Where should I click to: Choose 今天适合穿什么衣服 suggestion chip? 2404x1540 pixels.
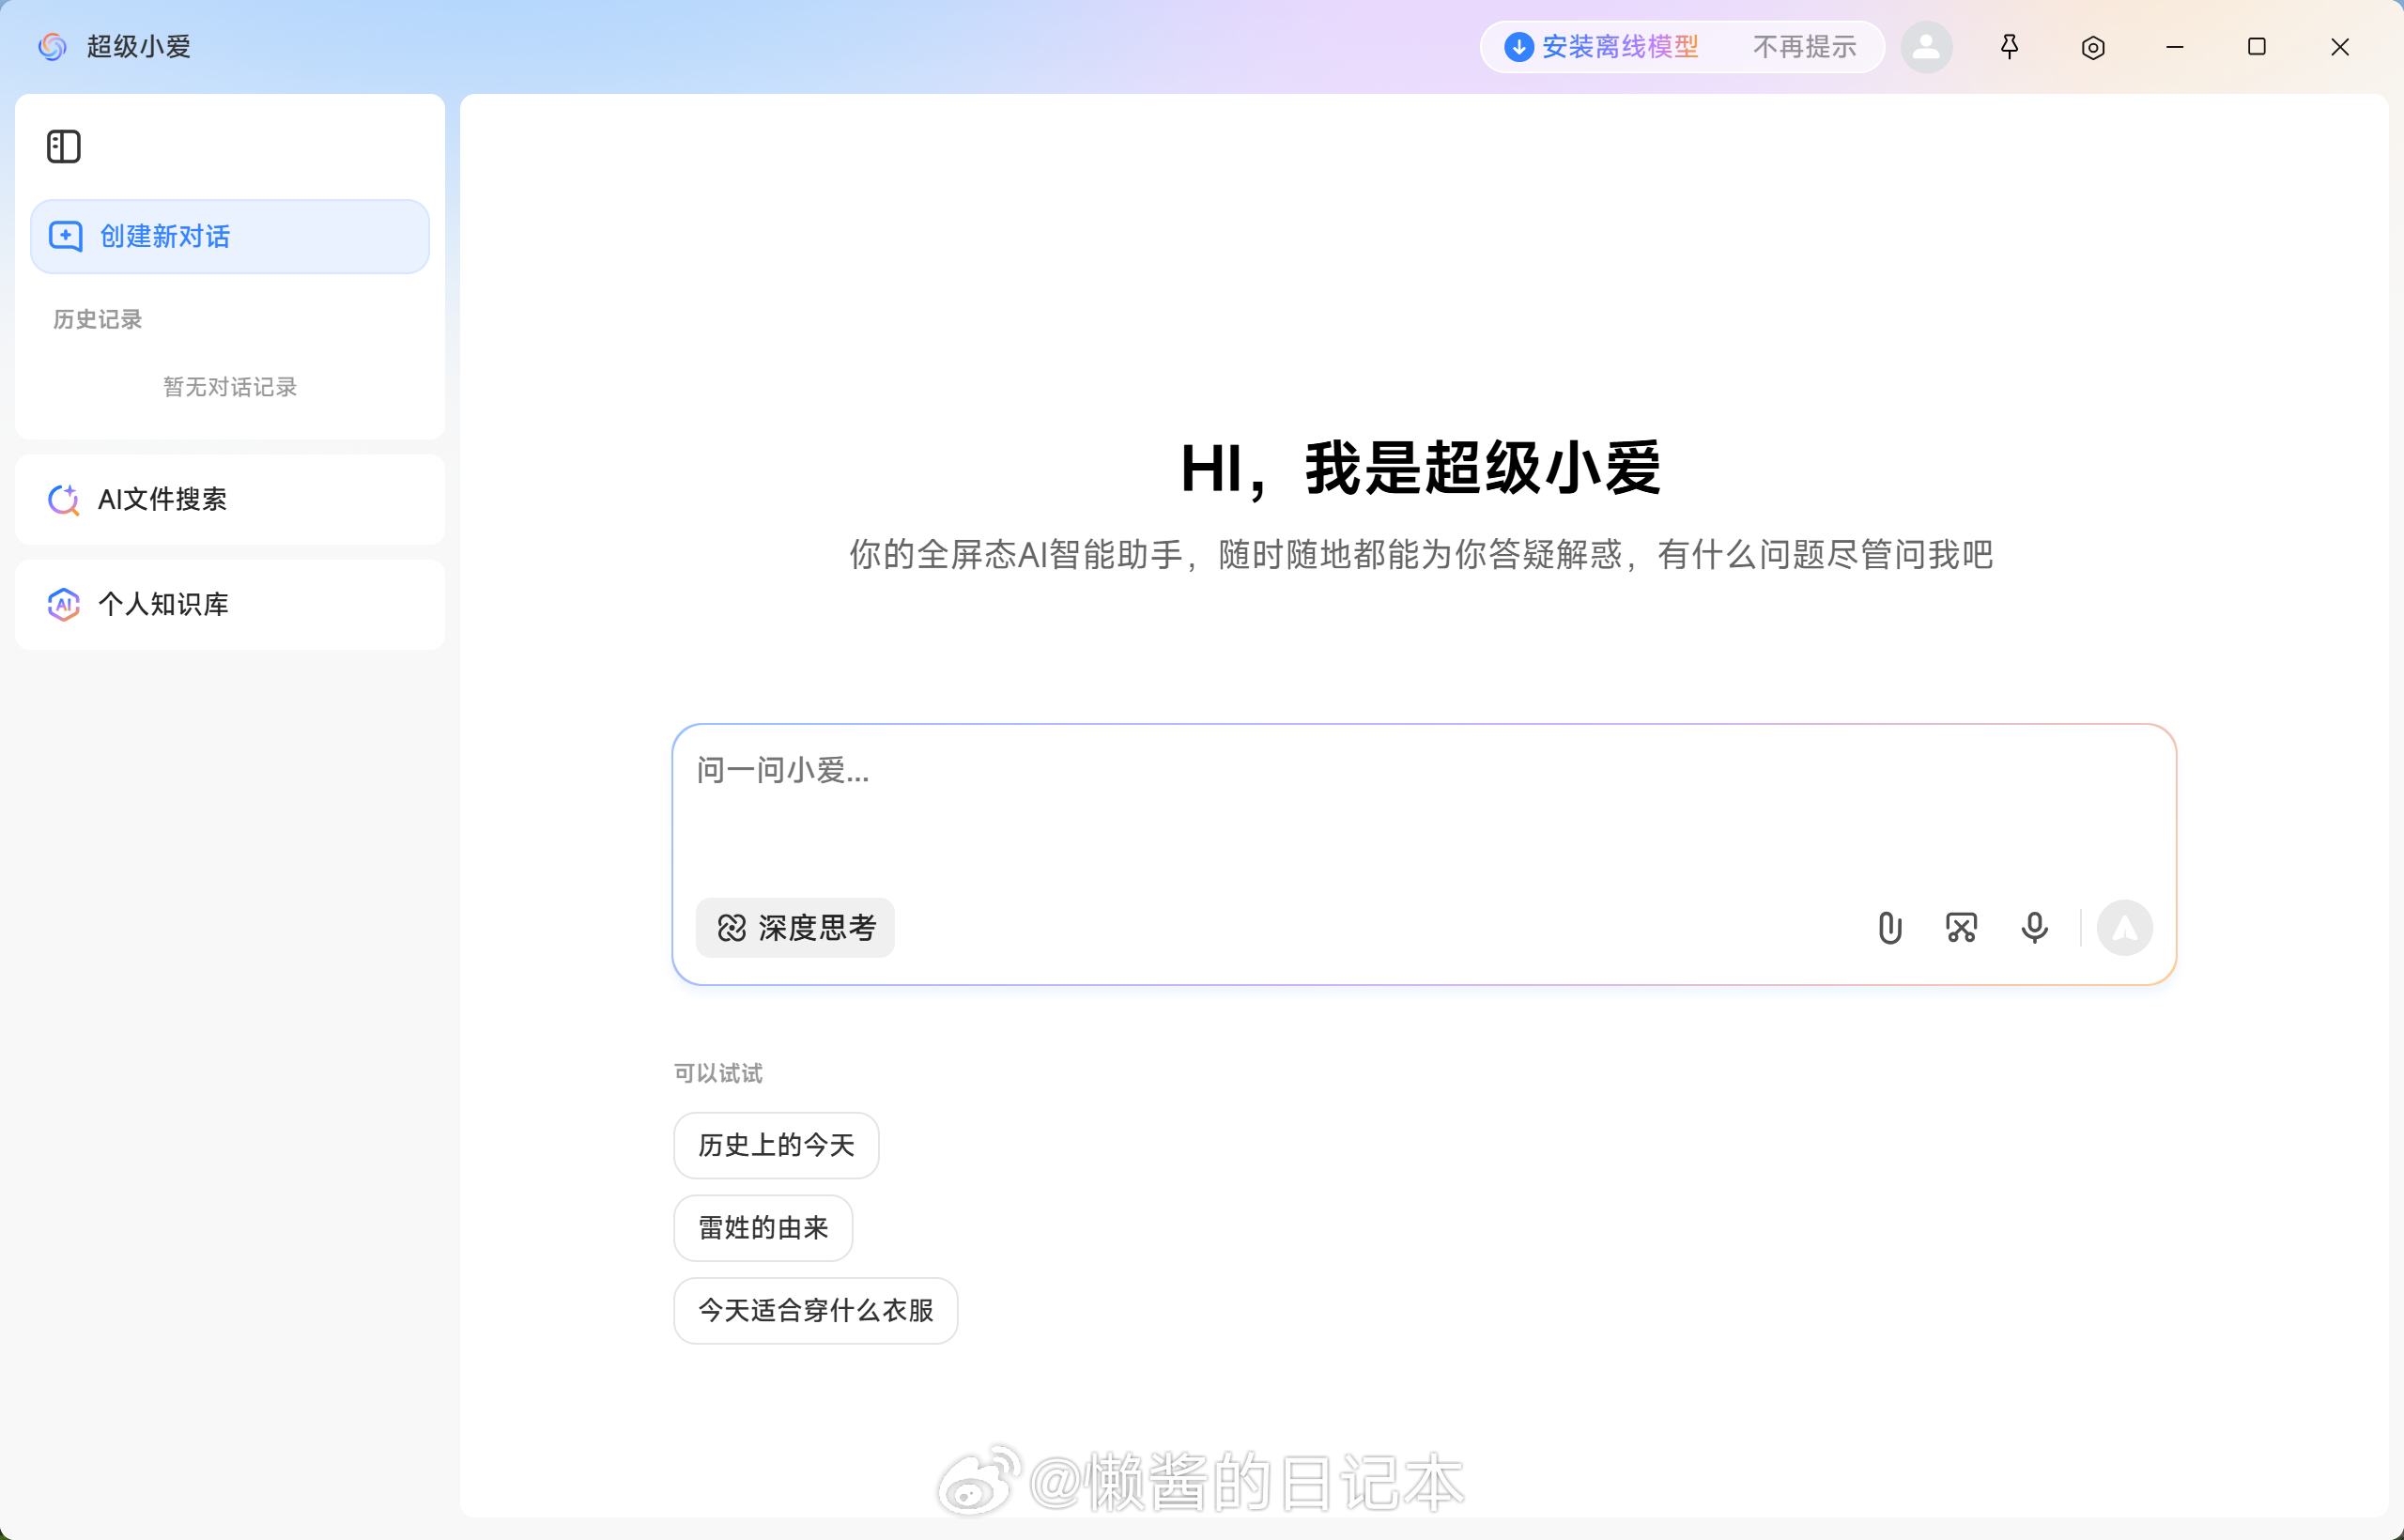pos(815,1311)
